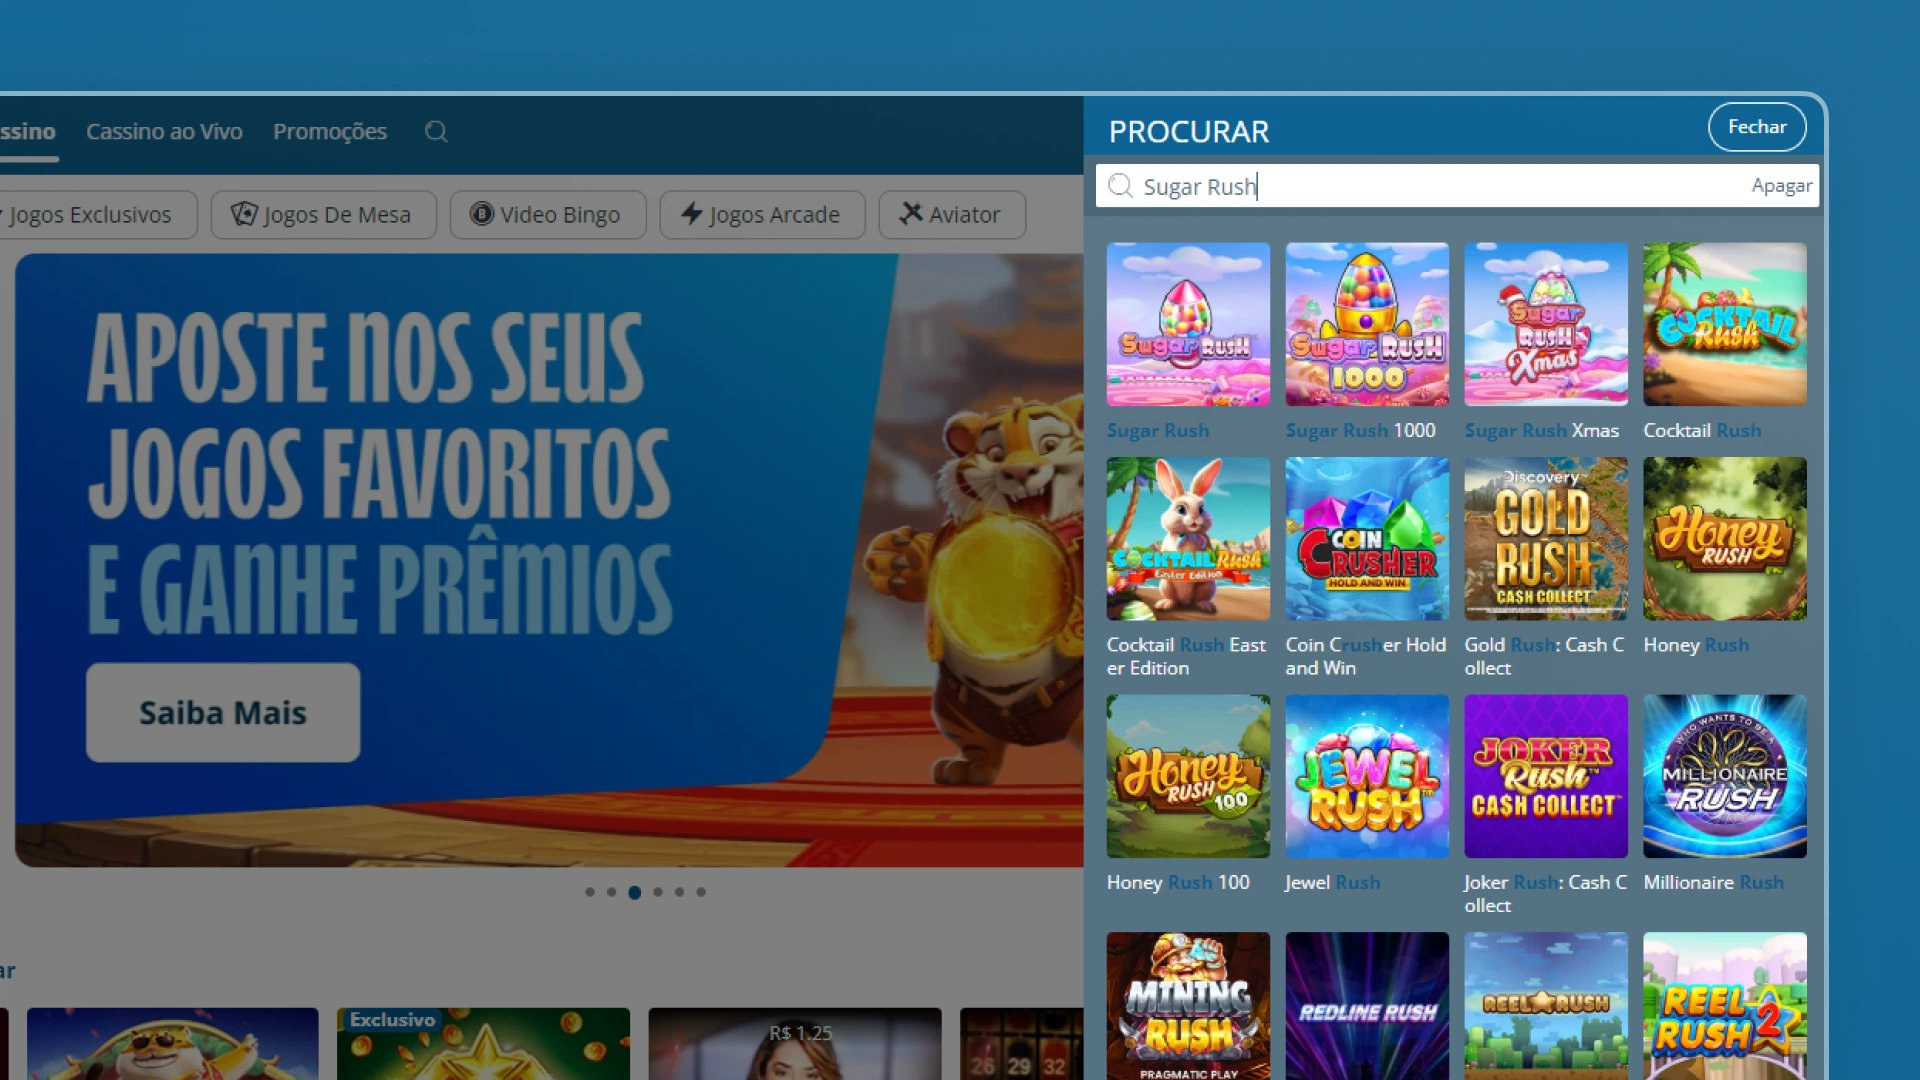This screenshot has height=1080, width=1920.
Task: Select the active third banner dot
Action: click(x=634, y=892)
